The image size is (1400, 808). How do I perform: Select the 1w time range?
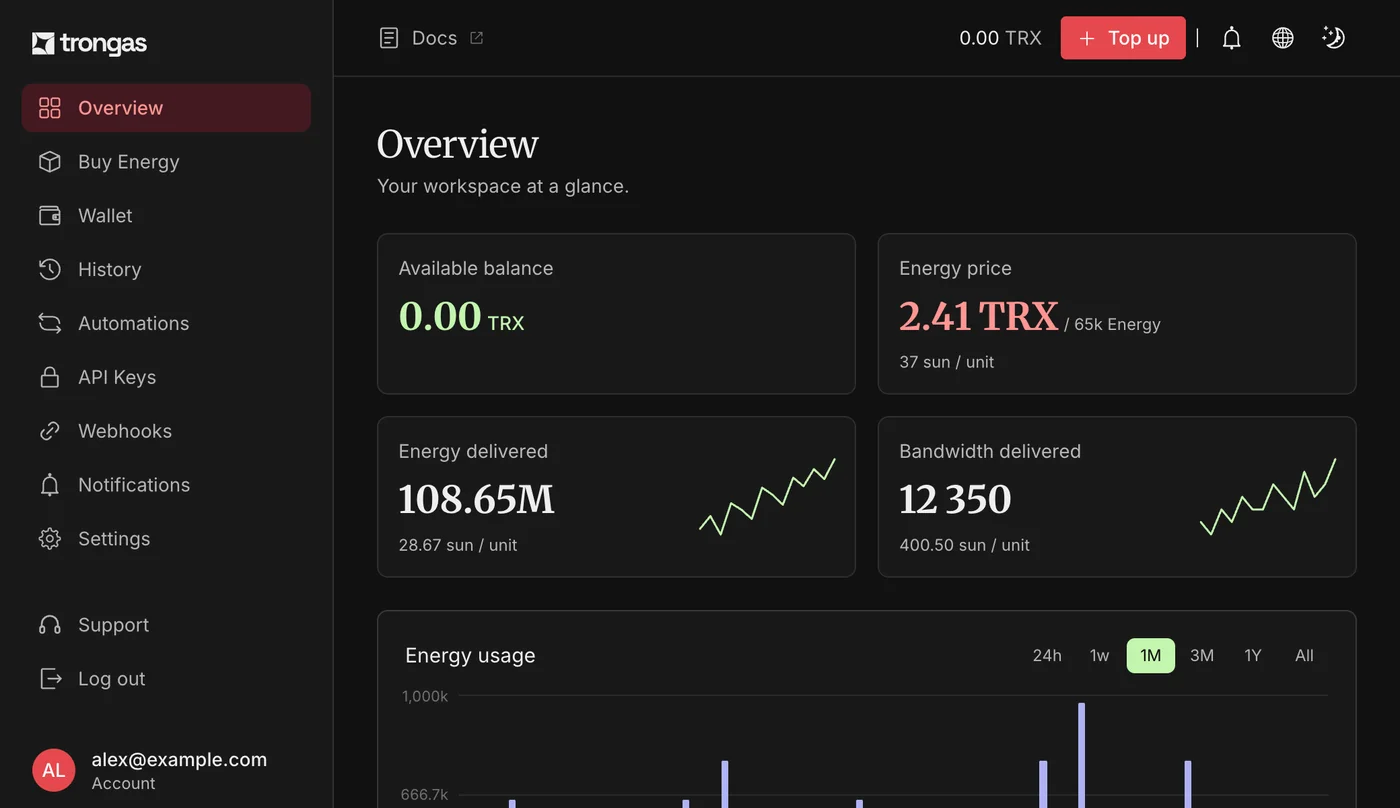coord(1099,656)
